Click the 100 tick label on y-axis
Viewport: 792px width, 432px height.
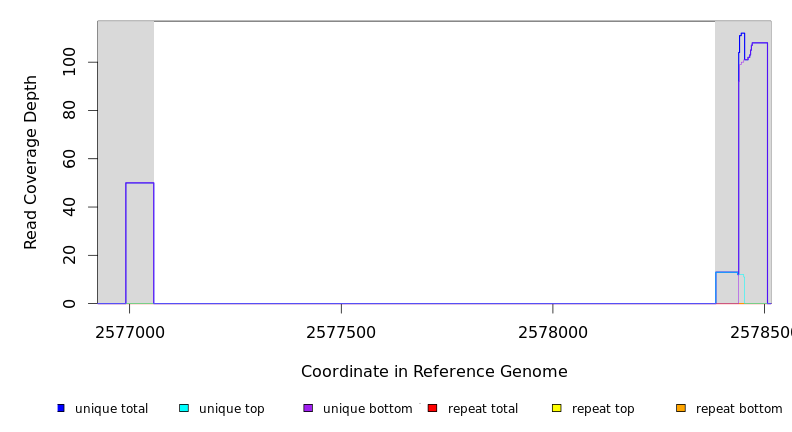69,62
